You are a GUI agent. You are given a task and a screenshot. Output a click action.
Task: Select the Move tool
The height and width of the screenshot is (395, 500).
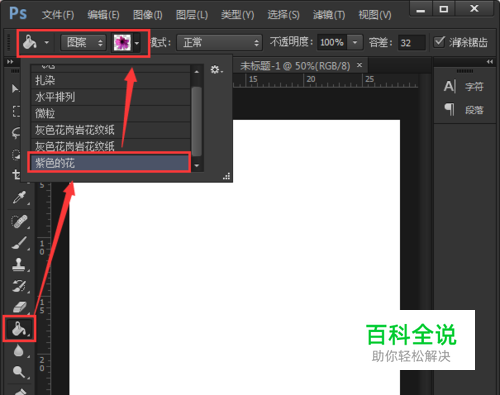pos(15,89)
